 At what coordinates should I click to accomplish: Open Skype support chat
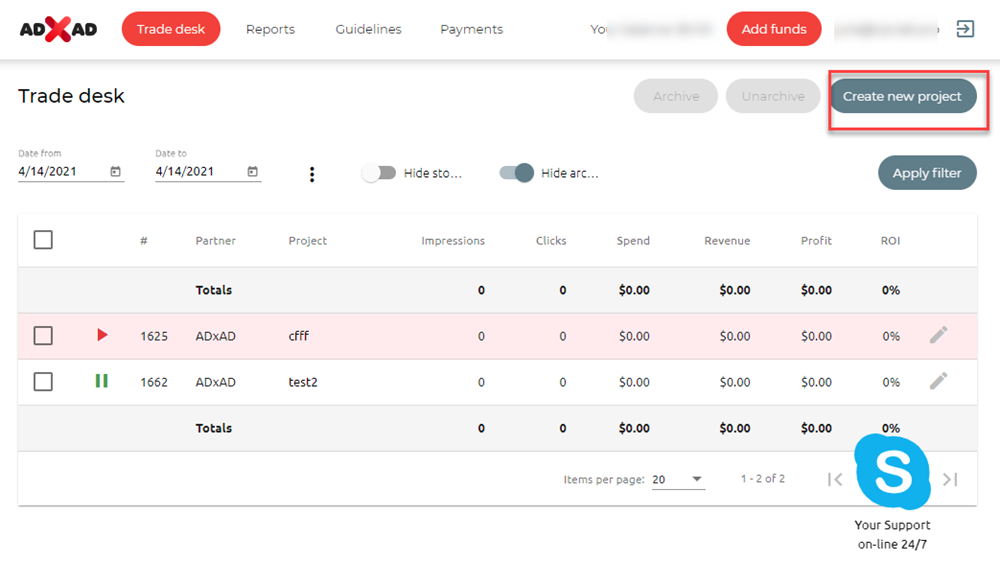pos(892,472)
